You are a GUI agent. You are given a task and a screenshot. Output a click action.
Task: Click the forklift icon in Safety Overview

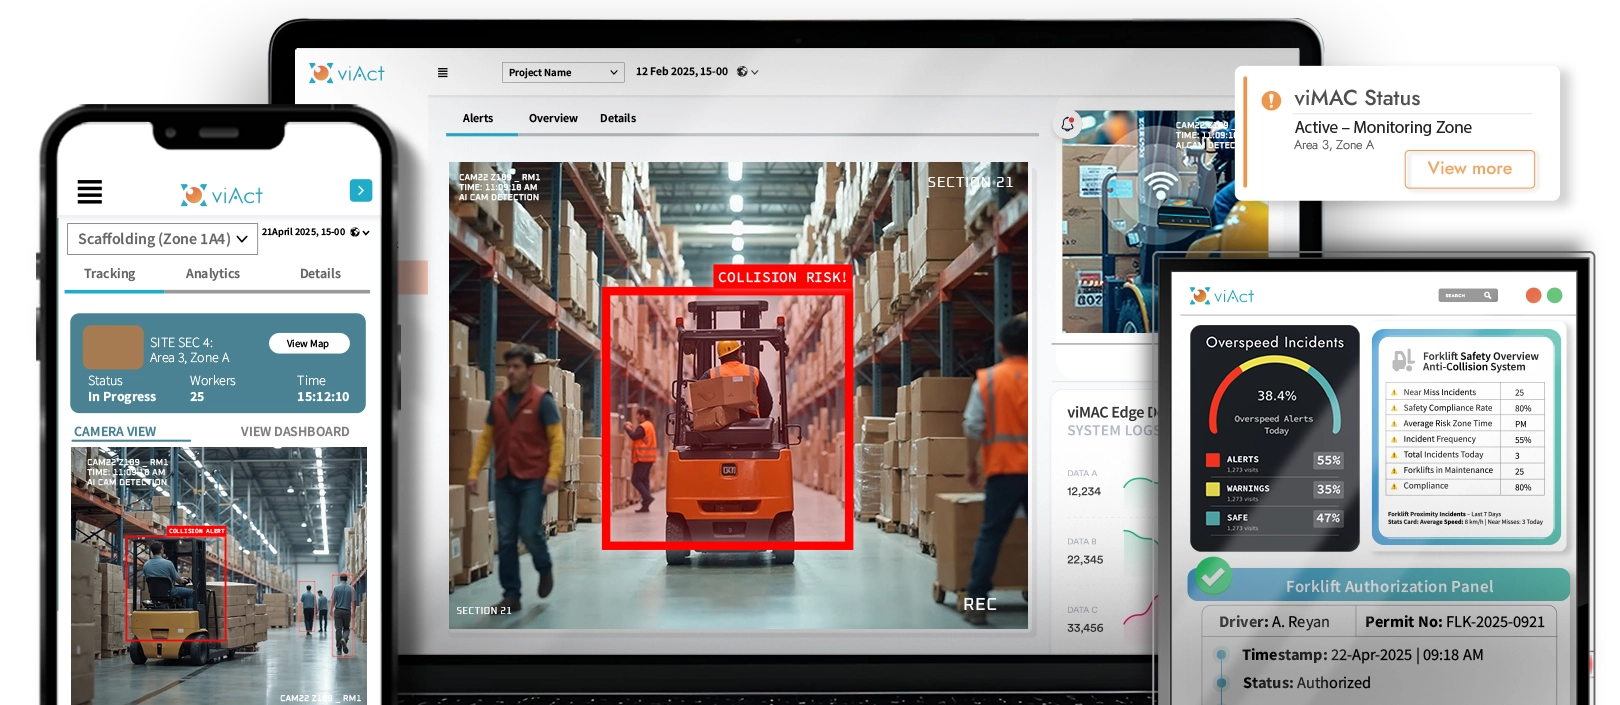point(1403,360)
